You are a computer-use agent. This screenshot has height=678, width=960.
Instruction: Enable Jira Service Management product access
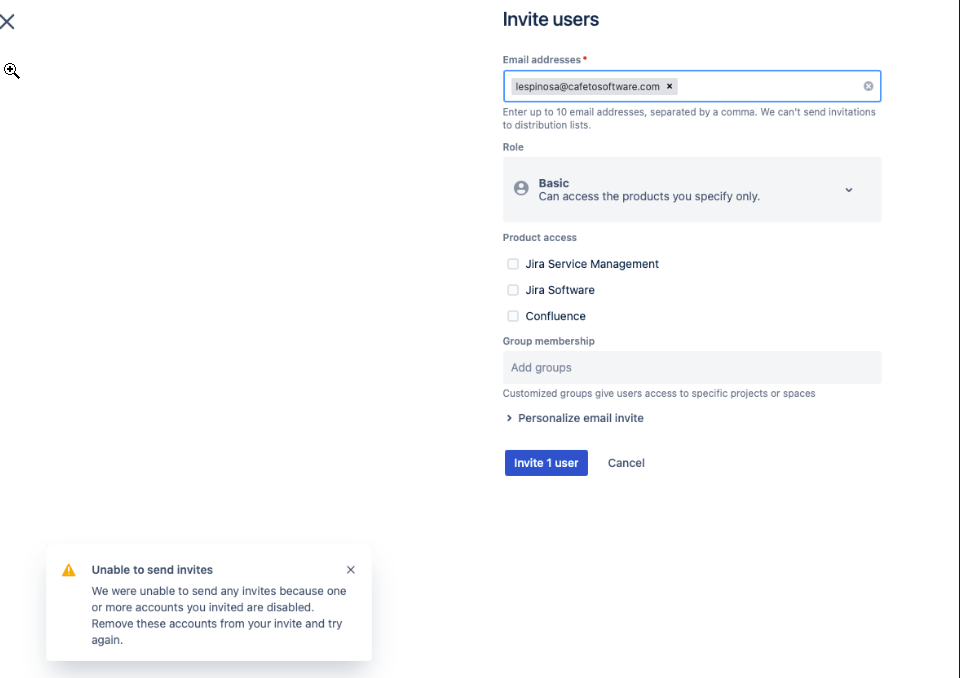tap(513, 264)
